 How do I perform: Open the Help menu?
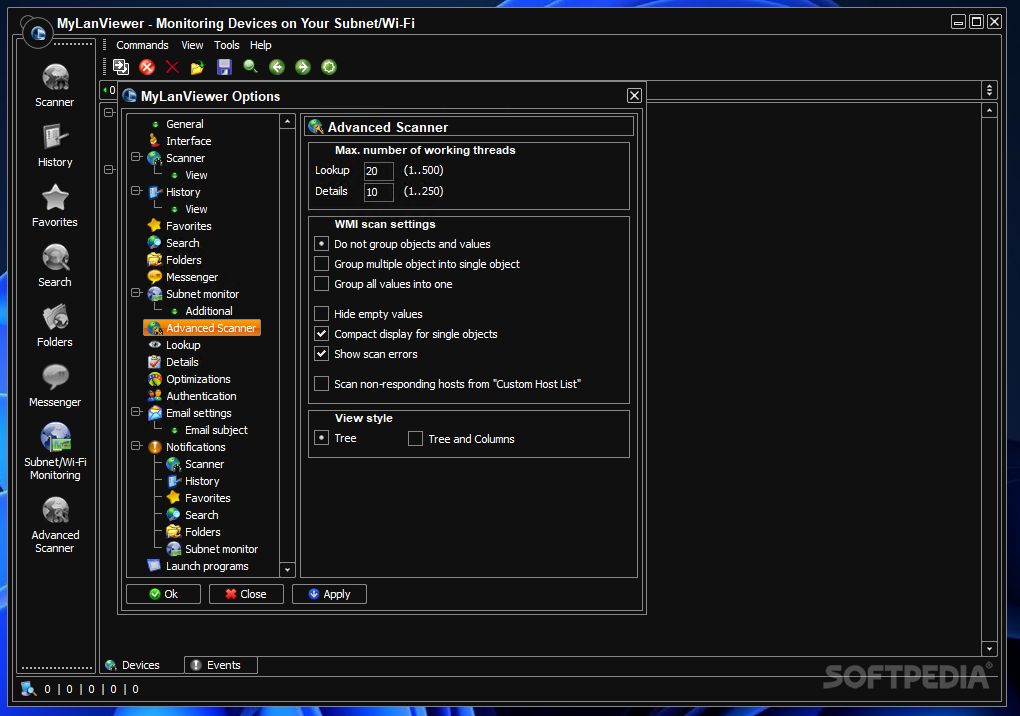[260, 46]
